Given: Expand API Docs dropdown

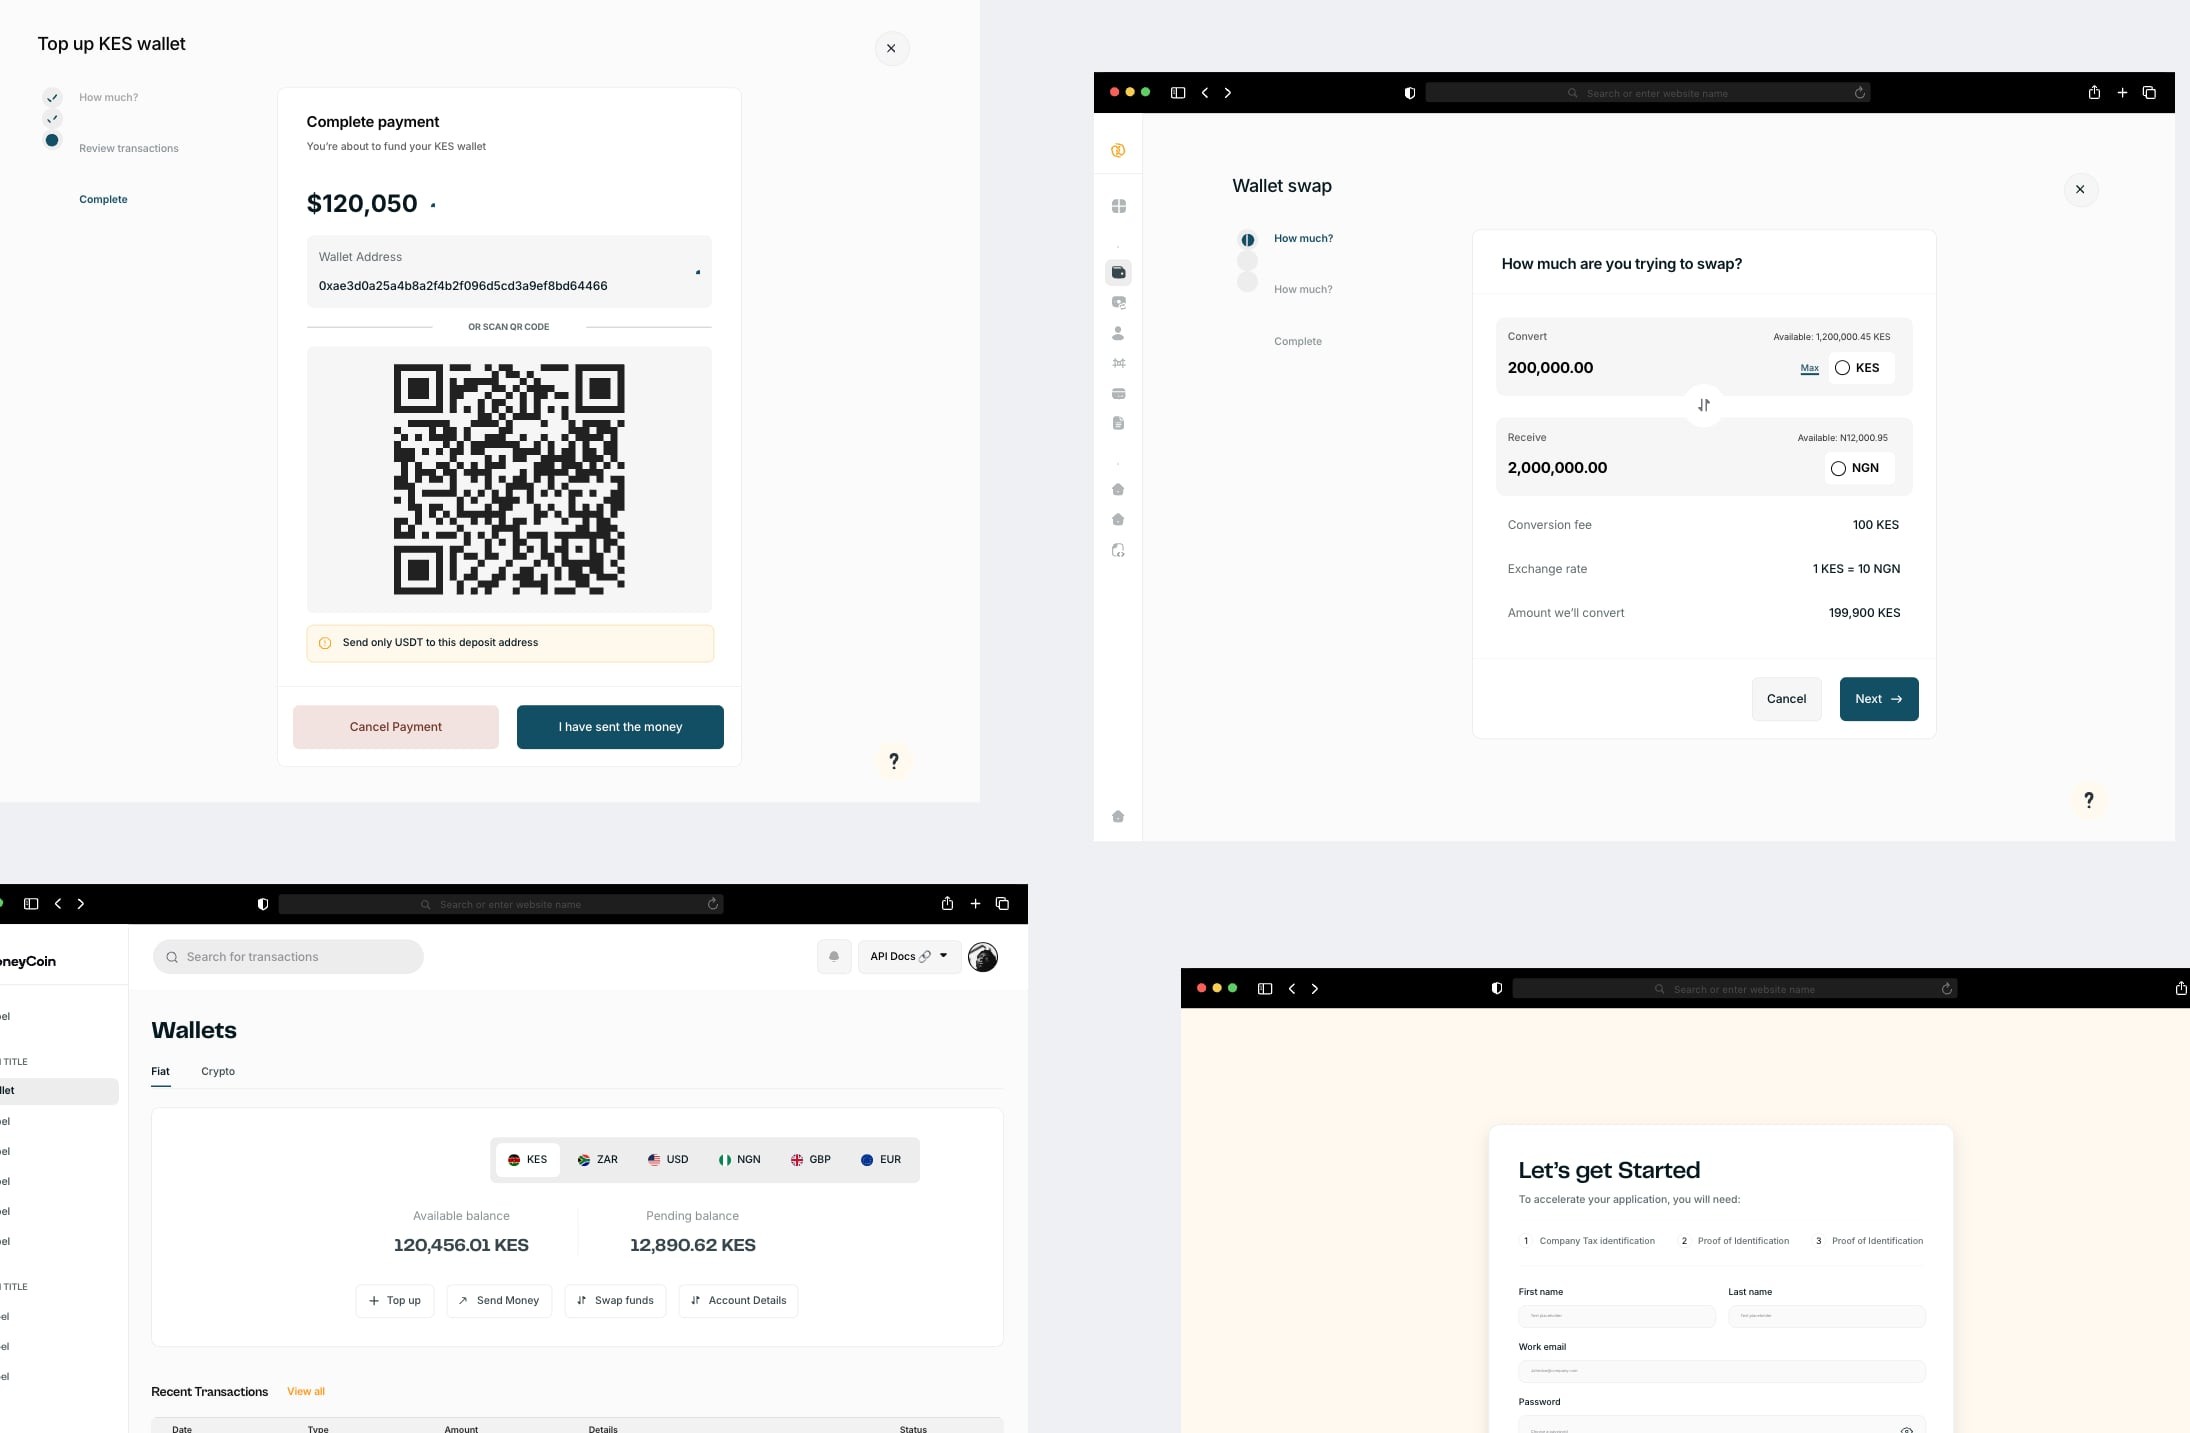Looking at the screenshot, I should (909, 957).
